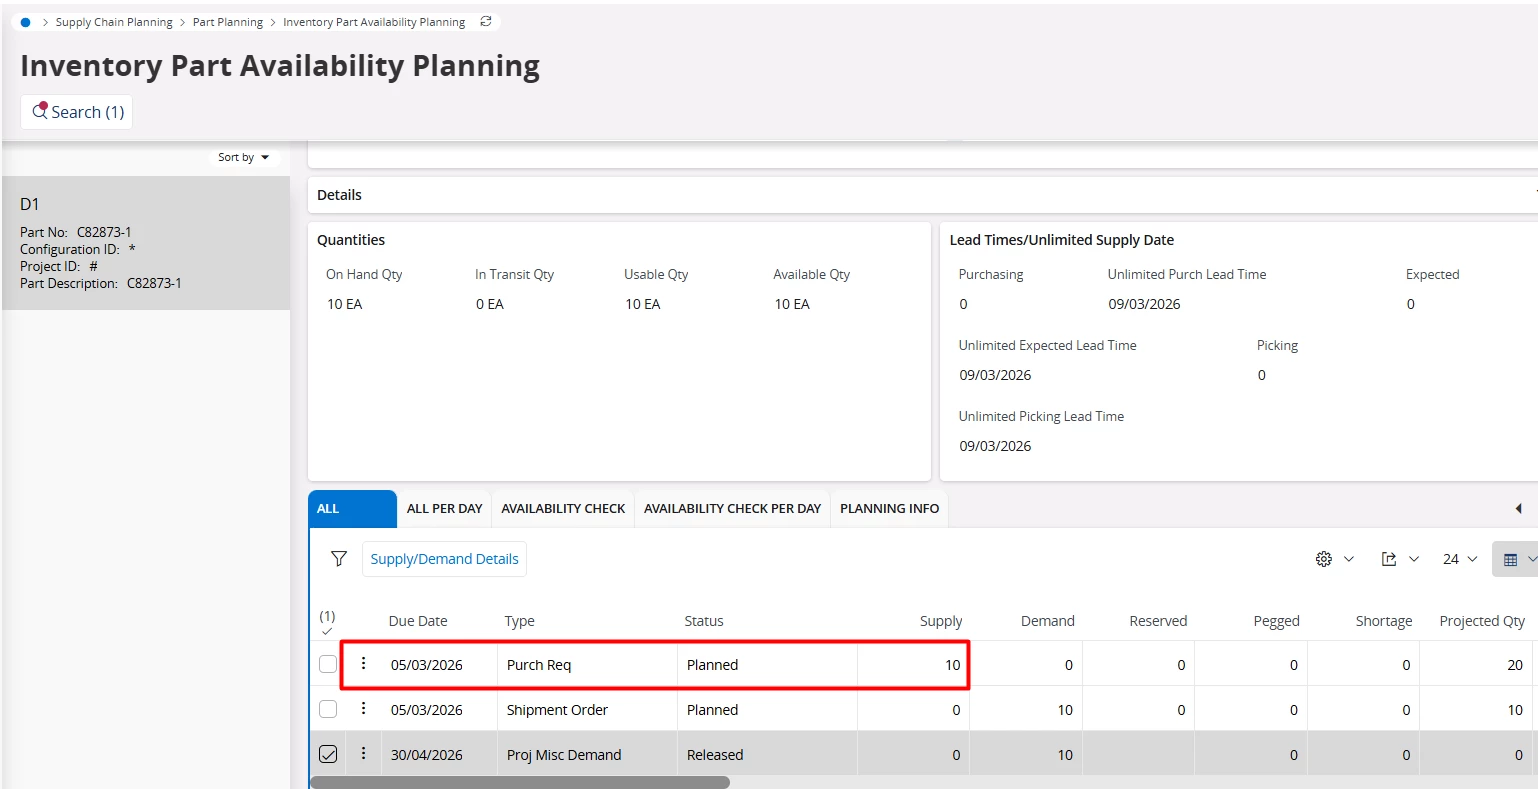The image size is (1538, 789).
Task: Open the Purch Req row actions menu
Action: point(364,664)
